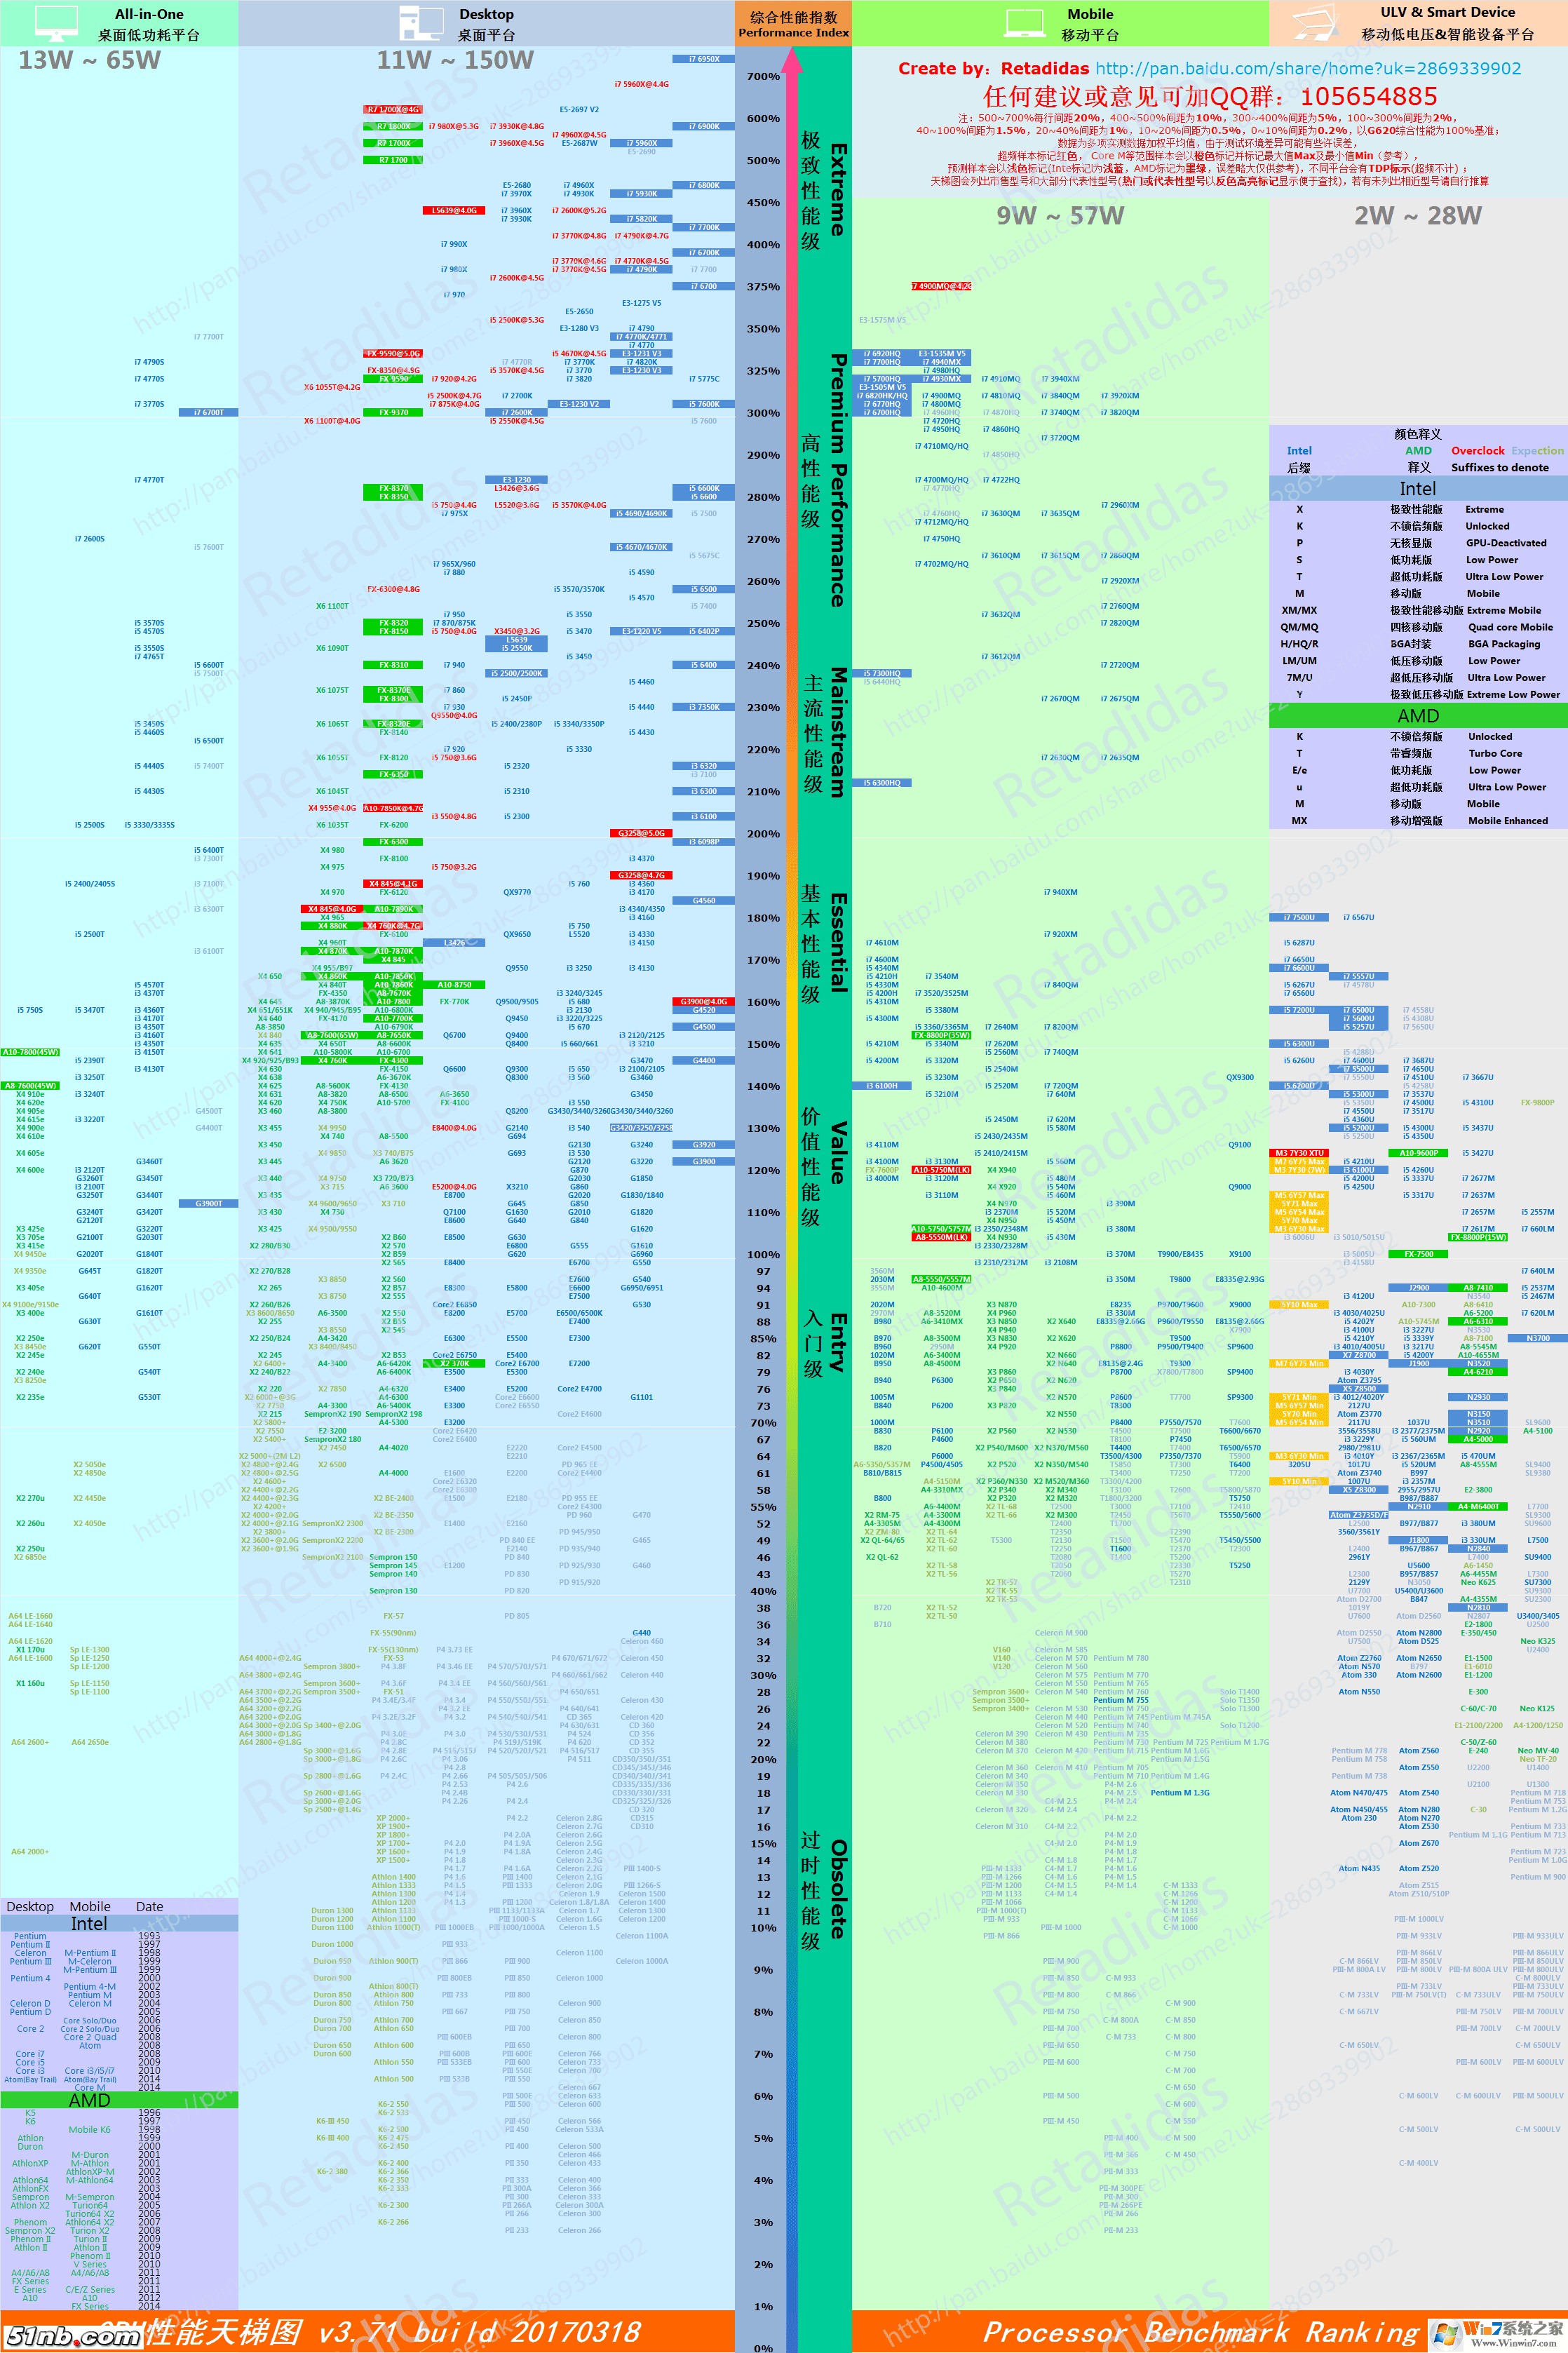Viewport: 1568px width, 2353px height.
Task: Select the 'R7 1800X' entry
Action: click(393, 126)
